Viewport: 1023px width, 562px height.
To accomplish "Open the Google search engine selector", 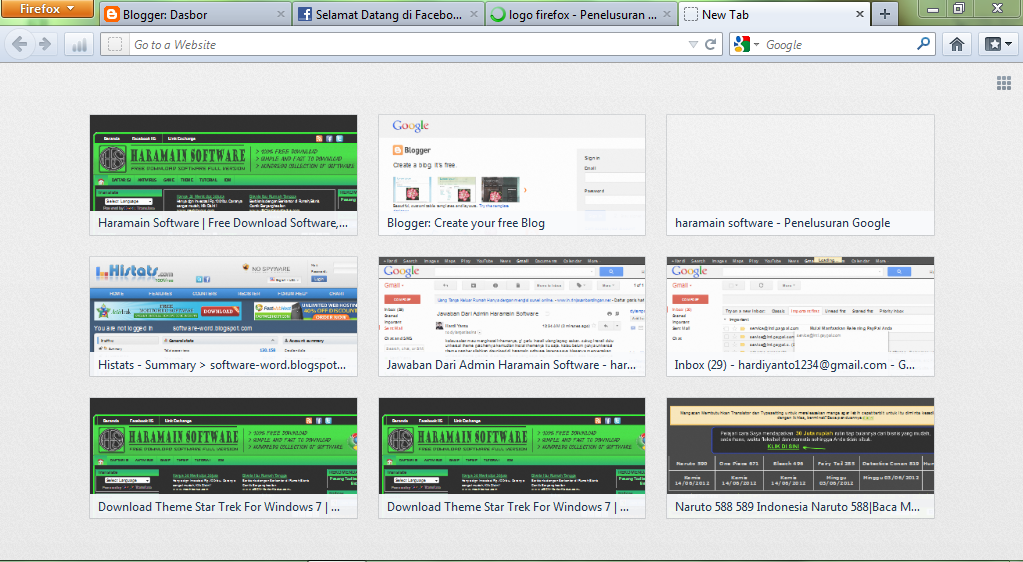I will [746, 44].
